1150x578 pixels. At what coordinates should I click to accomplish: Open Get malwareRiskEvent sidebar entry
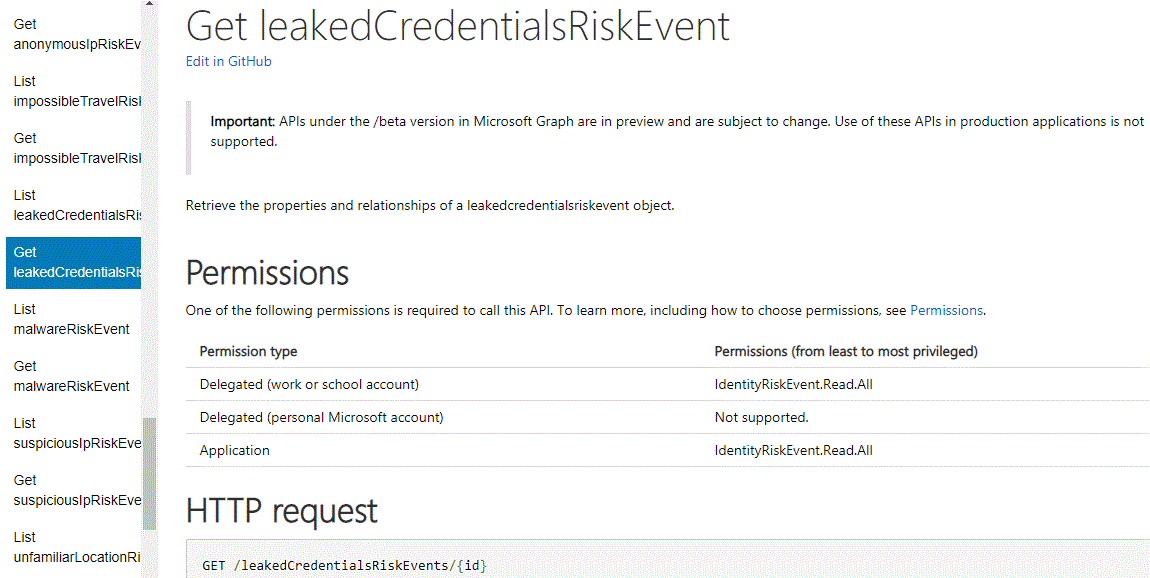coord(71,376)
